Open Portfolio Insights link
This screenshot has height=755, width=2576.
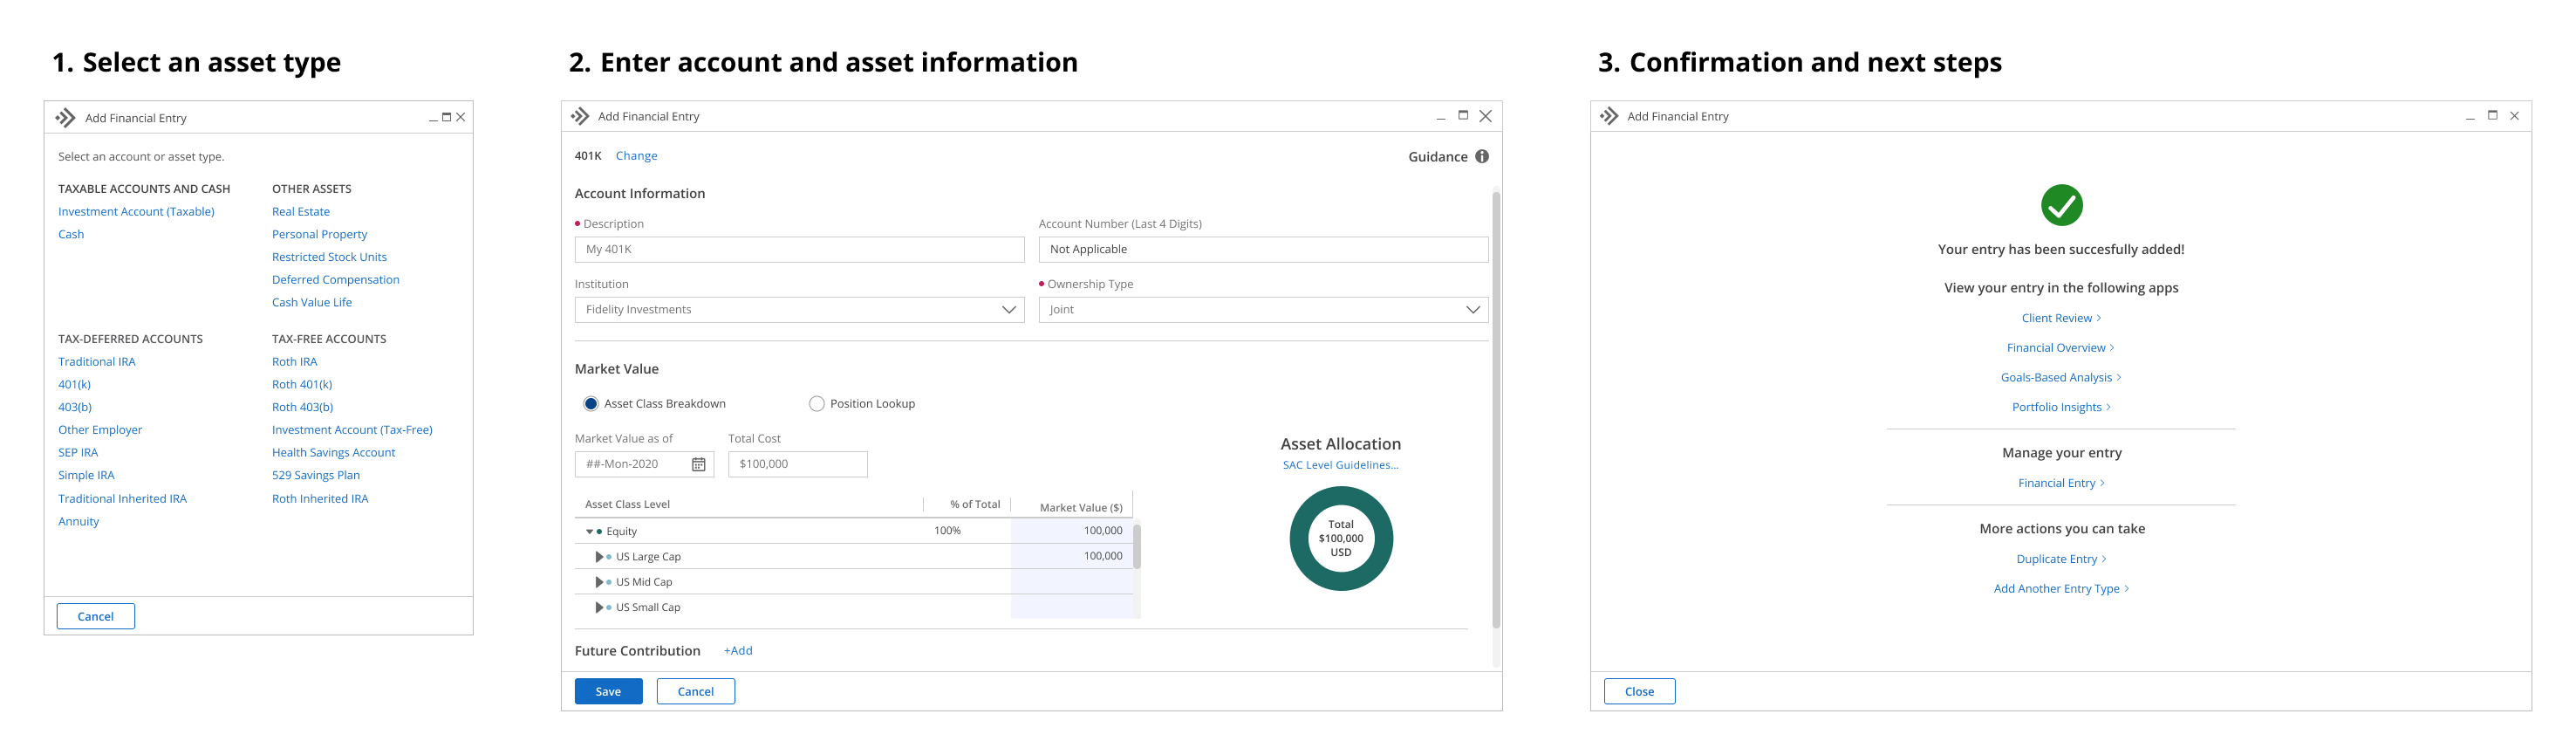(x=2061, y=408)
